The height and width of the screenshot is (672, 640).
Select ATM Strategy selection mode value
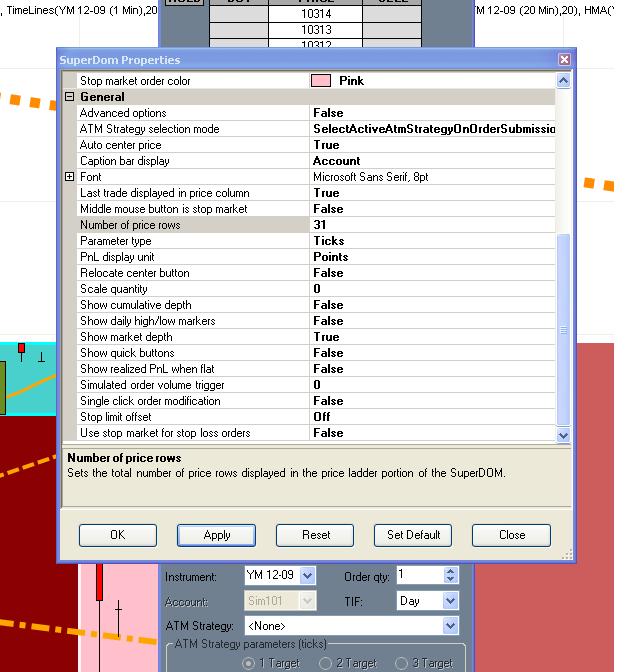point(432,129)
